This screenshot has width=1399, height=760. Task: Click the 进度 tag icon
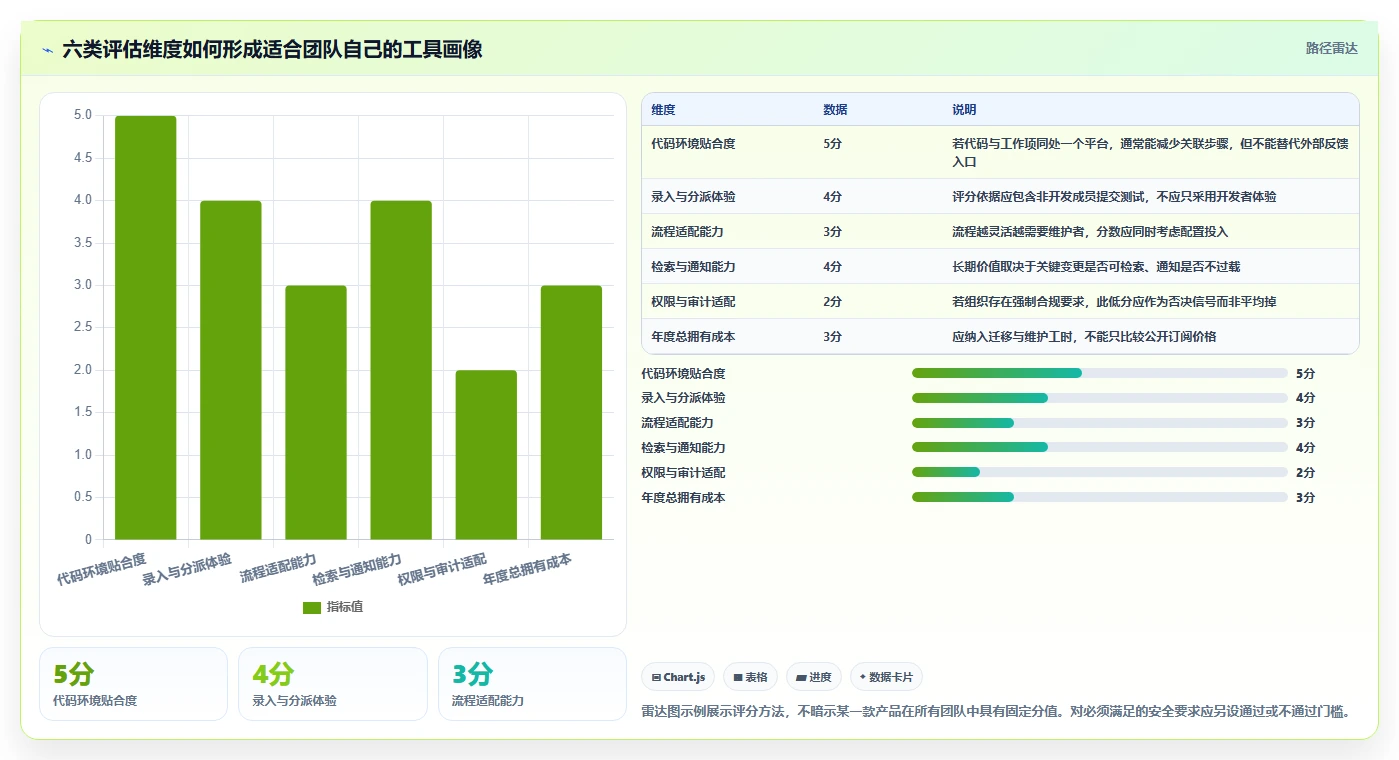click(801, 678)
